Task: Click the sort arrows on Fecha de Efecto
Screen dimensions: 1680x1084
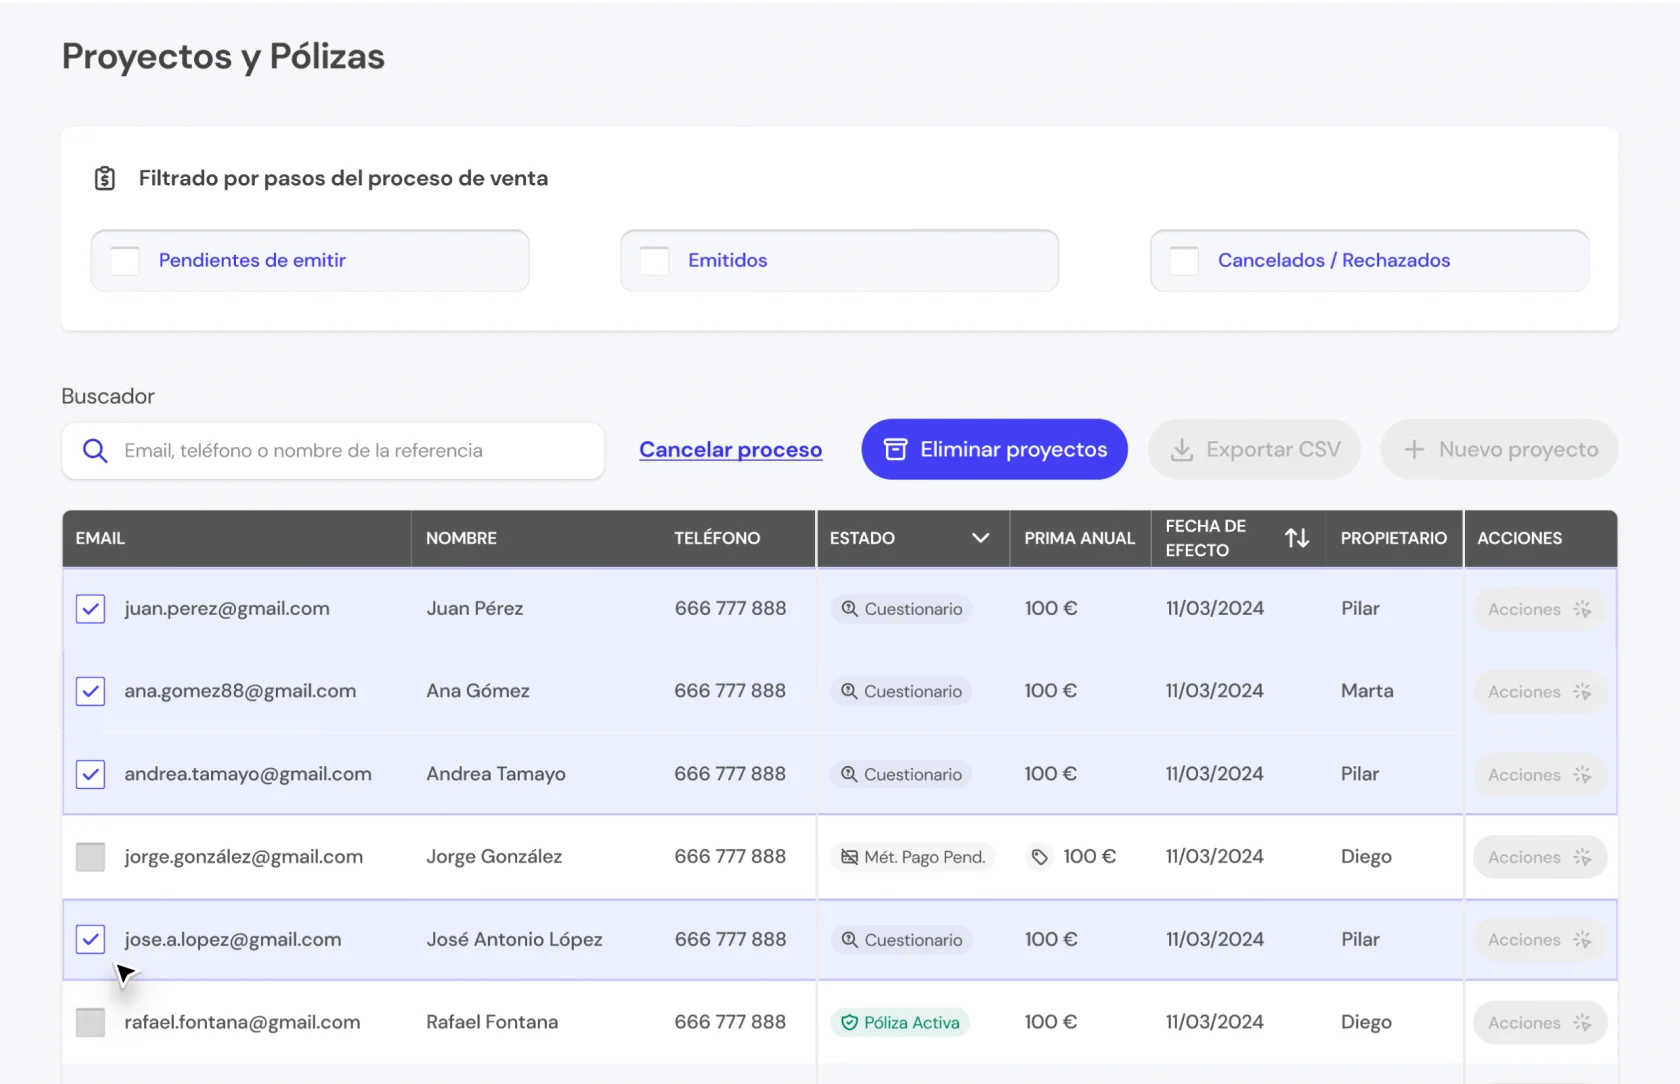Action: tap(1297, 538)
